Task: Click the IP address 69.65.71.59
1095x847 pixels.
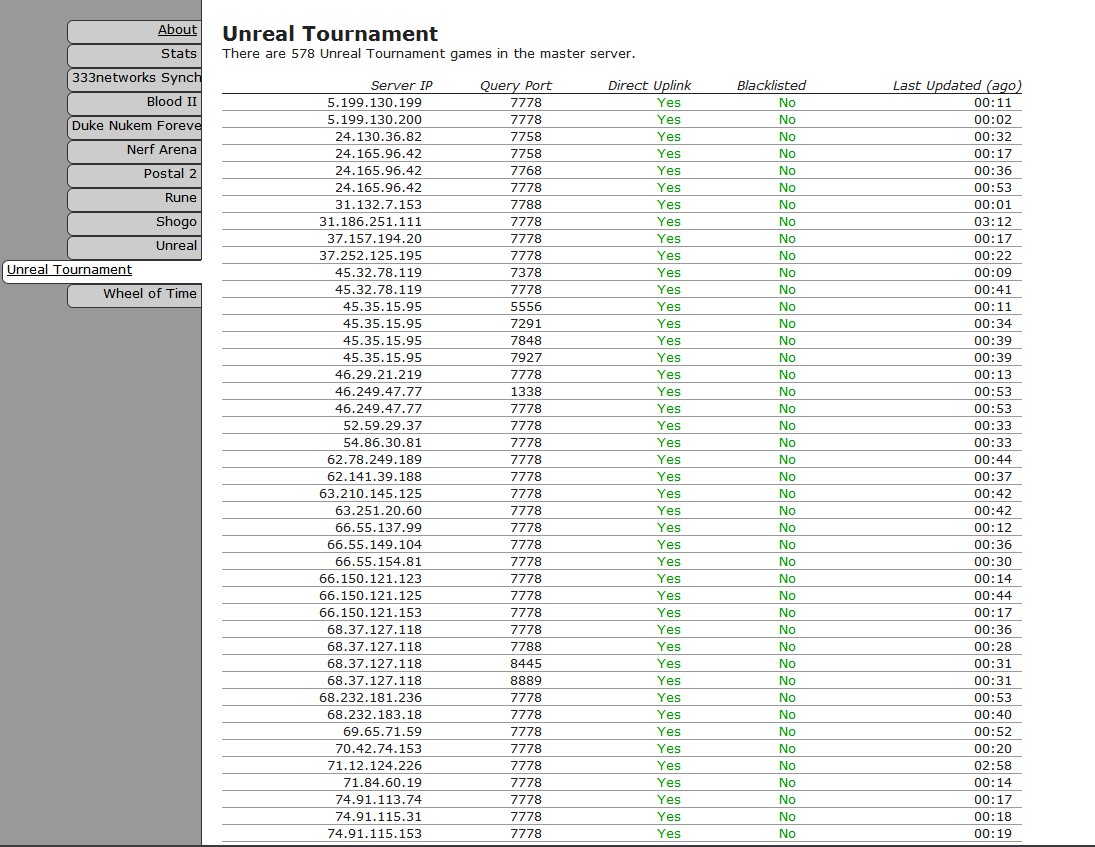Action: 383,731
